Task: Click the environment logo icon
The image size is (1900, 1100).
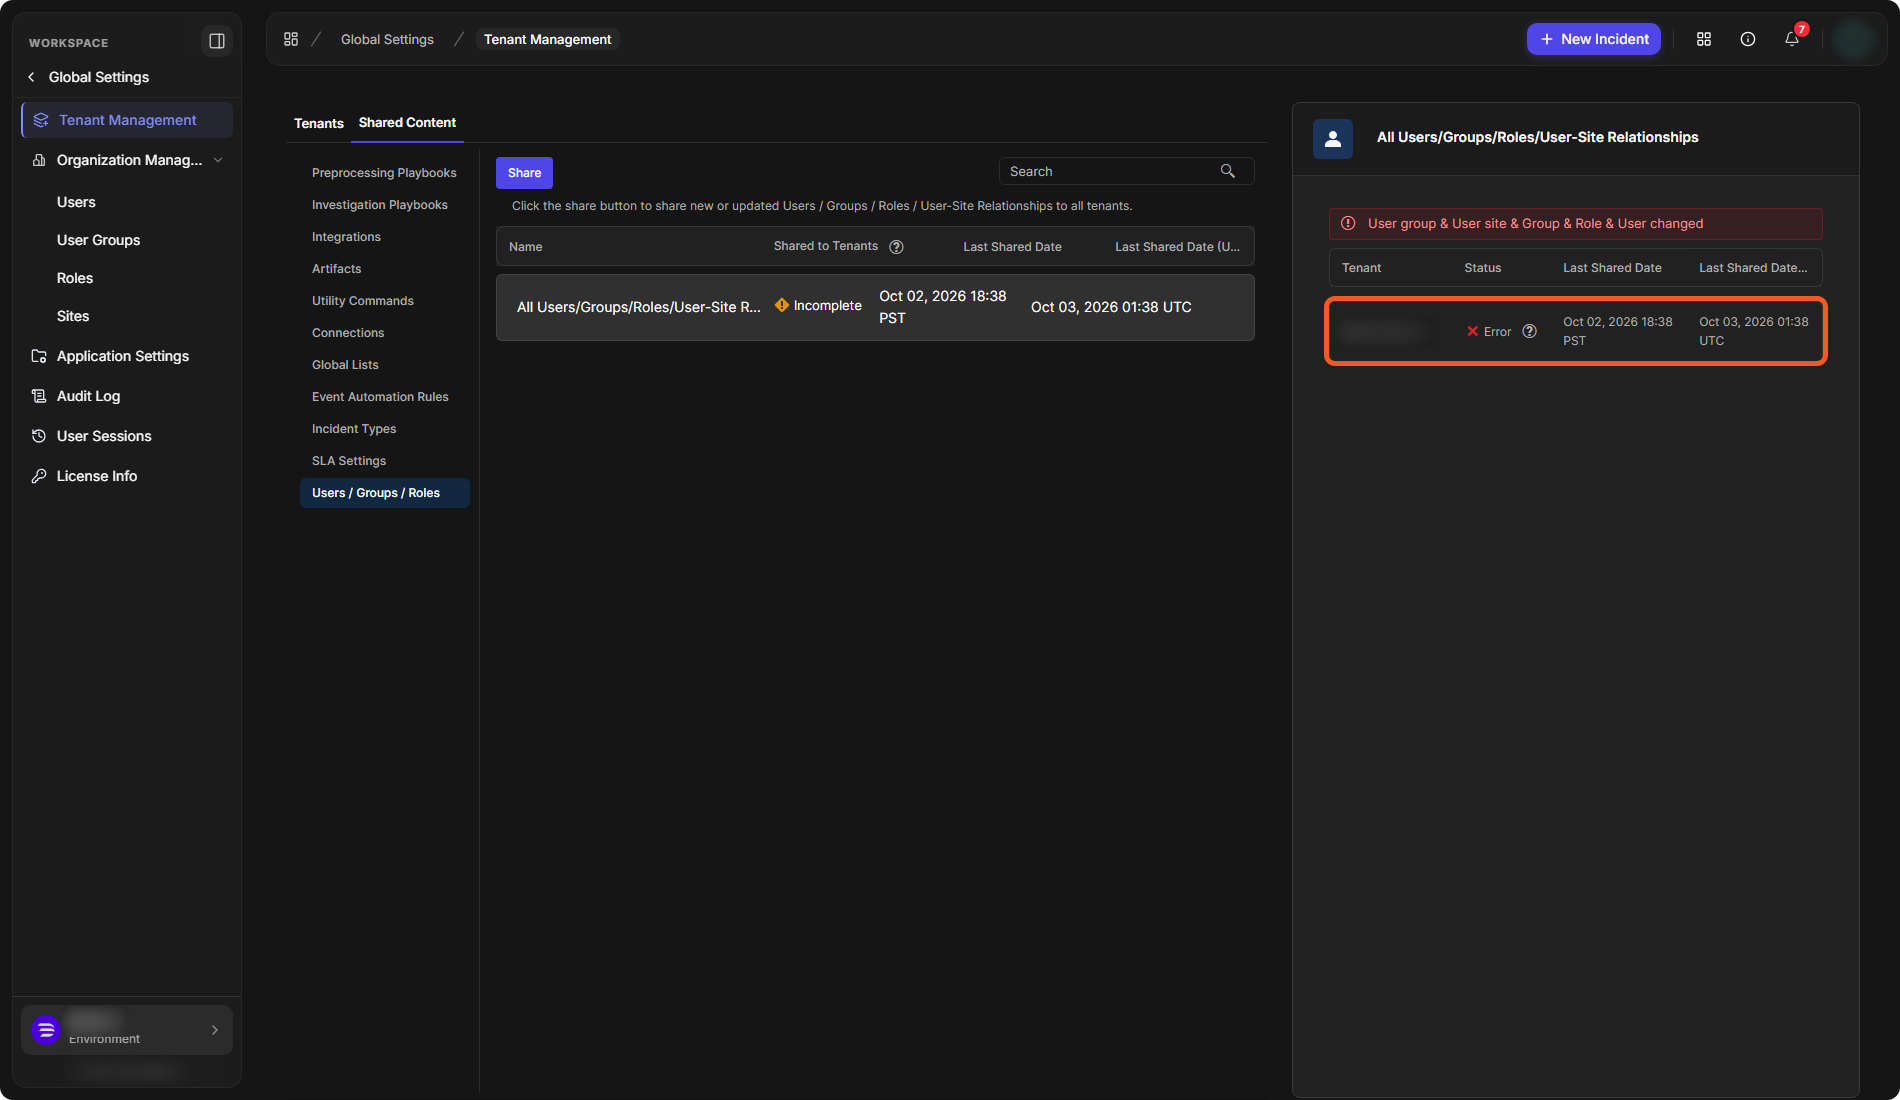Action: (x=46, y=1030)
